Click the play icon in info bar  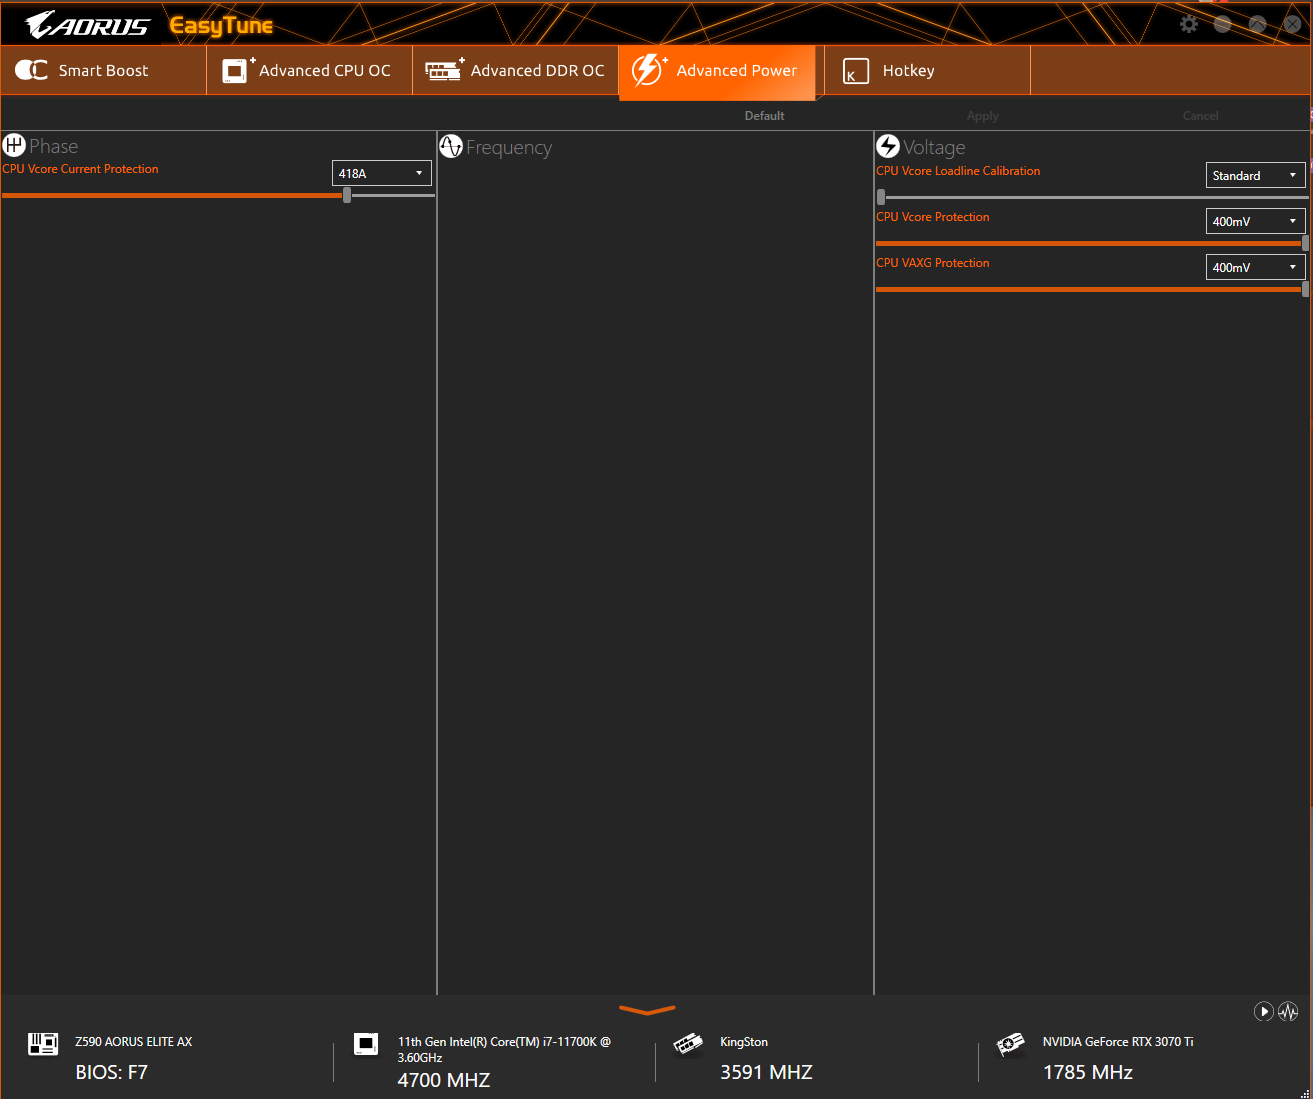point(1264,1011)
